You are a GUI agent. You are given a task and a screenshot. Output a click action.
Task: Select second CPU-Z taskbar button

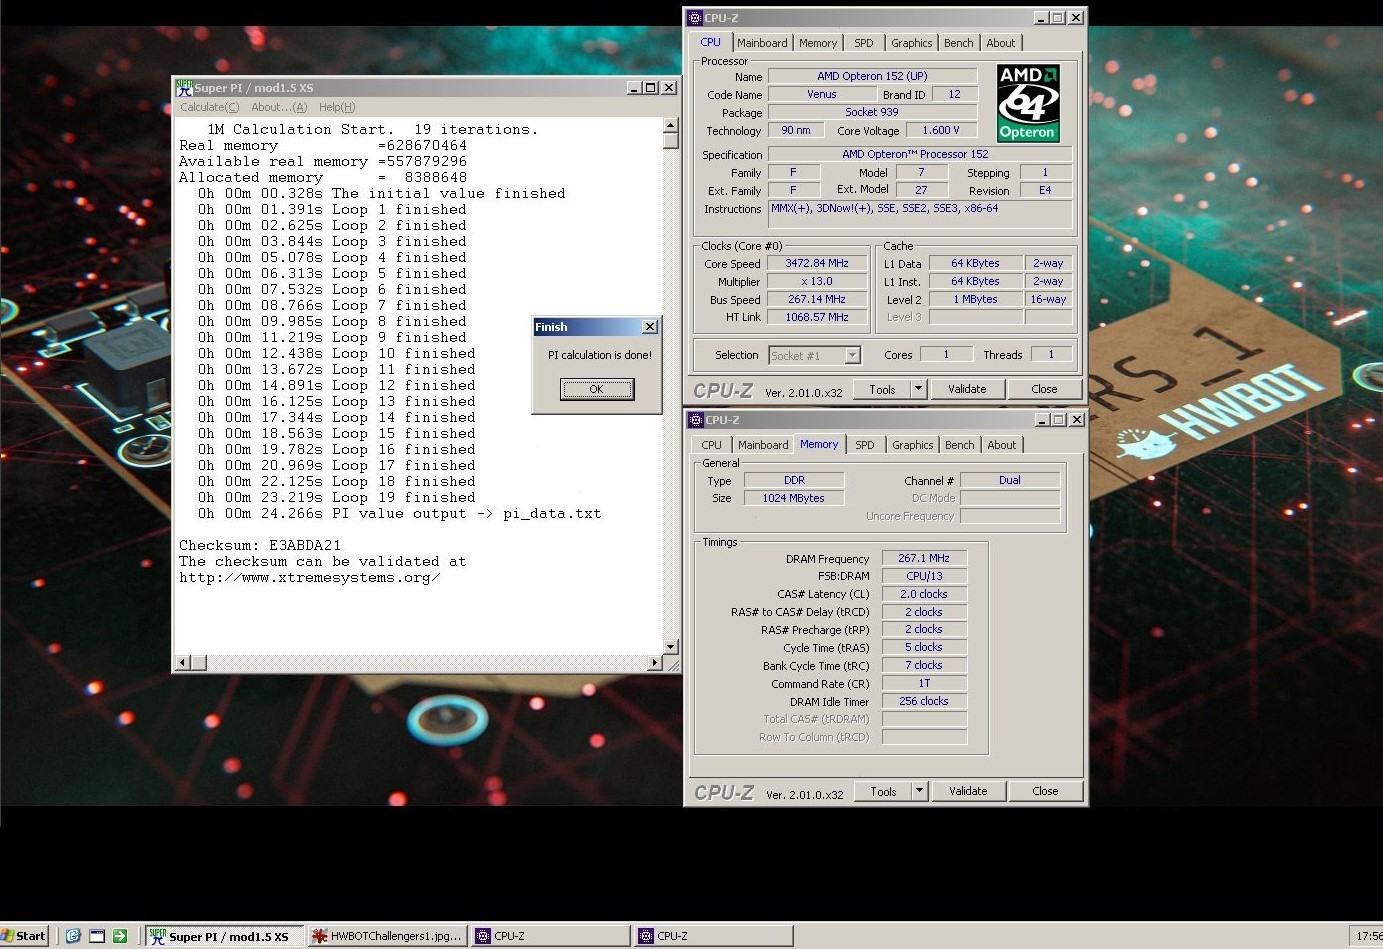[x=714, y=936]
